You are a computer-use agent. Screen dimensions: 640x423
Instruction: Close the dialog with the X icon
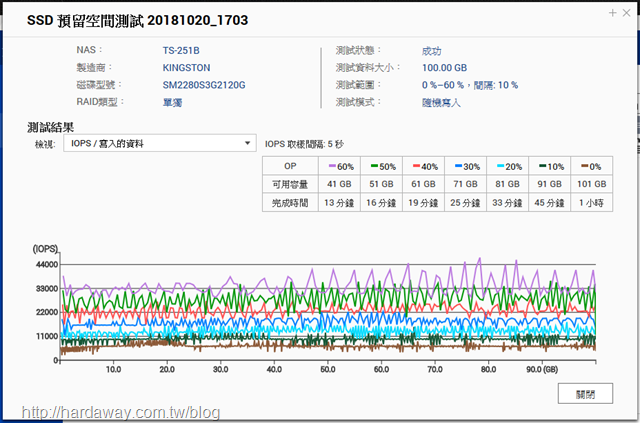click(627, 13)
